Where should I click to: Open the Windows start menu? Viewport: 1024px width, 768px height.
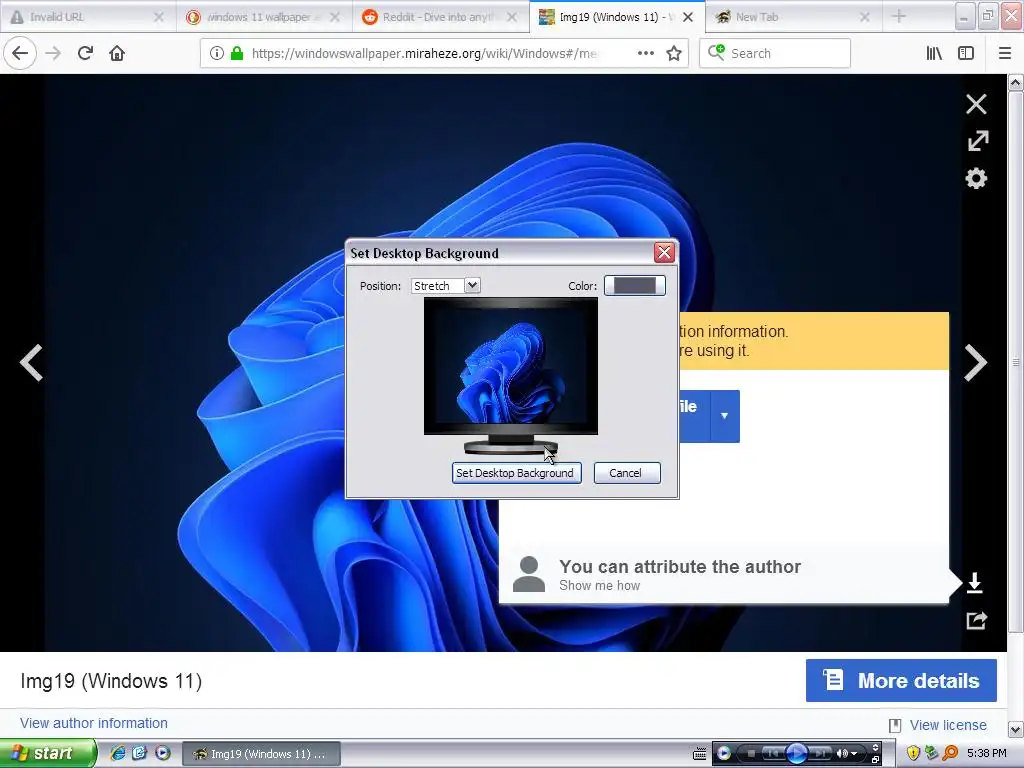point(48,753)
